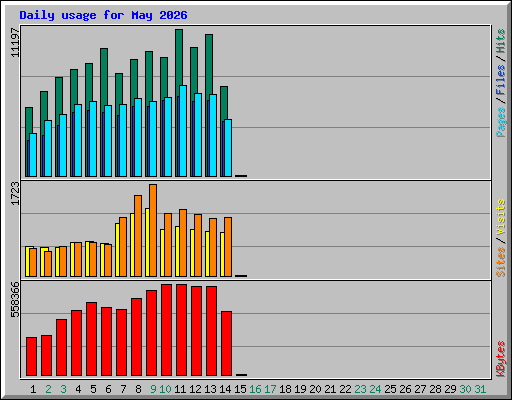Click the orange sites bar for day 8

click(138, 236)
